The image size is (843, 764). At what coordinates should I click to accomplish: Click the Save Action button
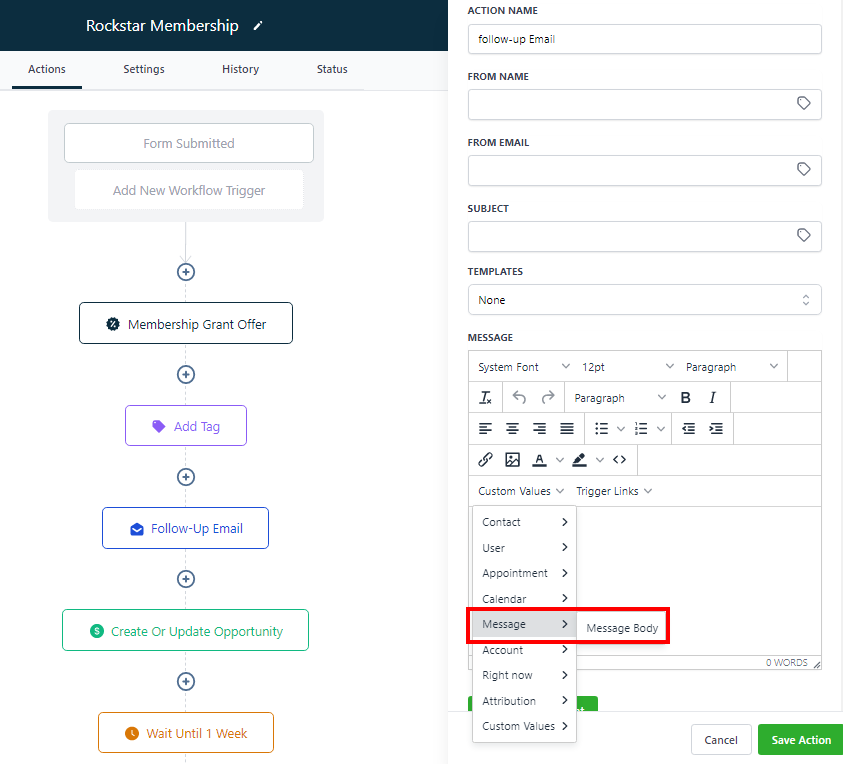pyautogui.click(x=800, y=740)
